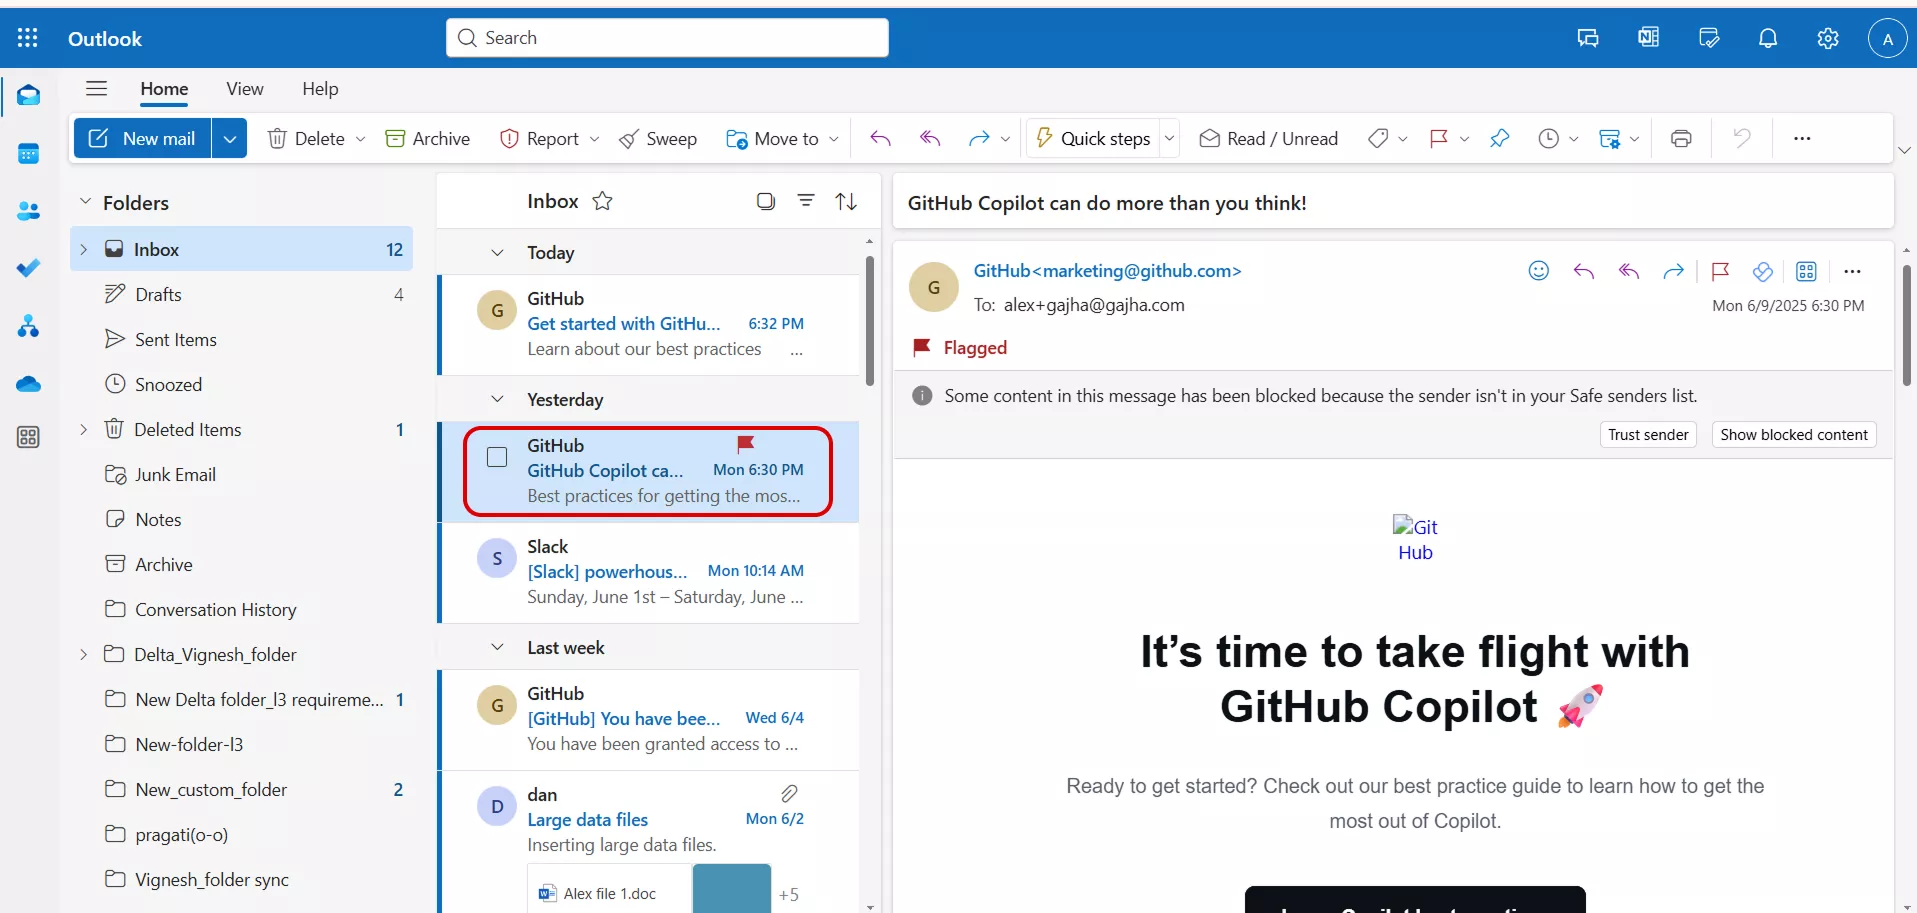Open the Settings gear
1917x913 pixels.
pyautogui.click(x=1828, y=38)
